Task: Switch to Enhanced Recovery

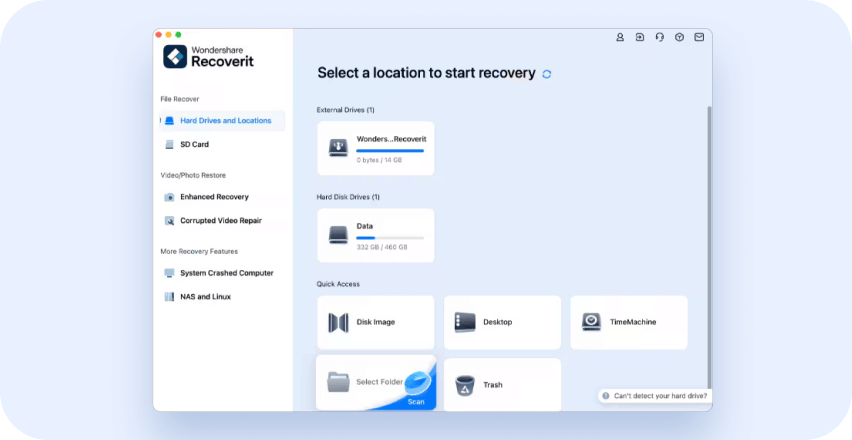Action: (x=222, y=197)
